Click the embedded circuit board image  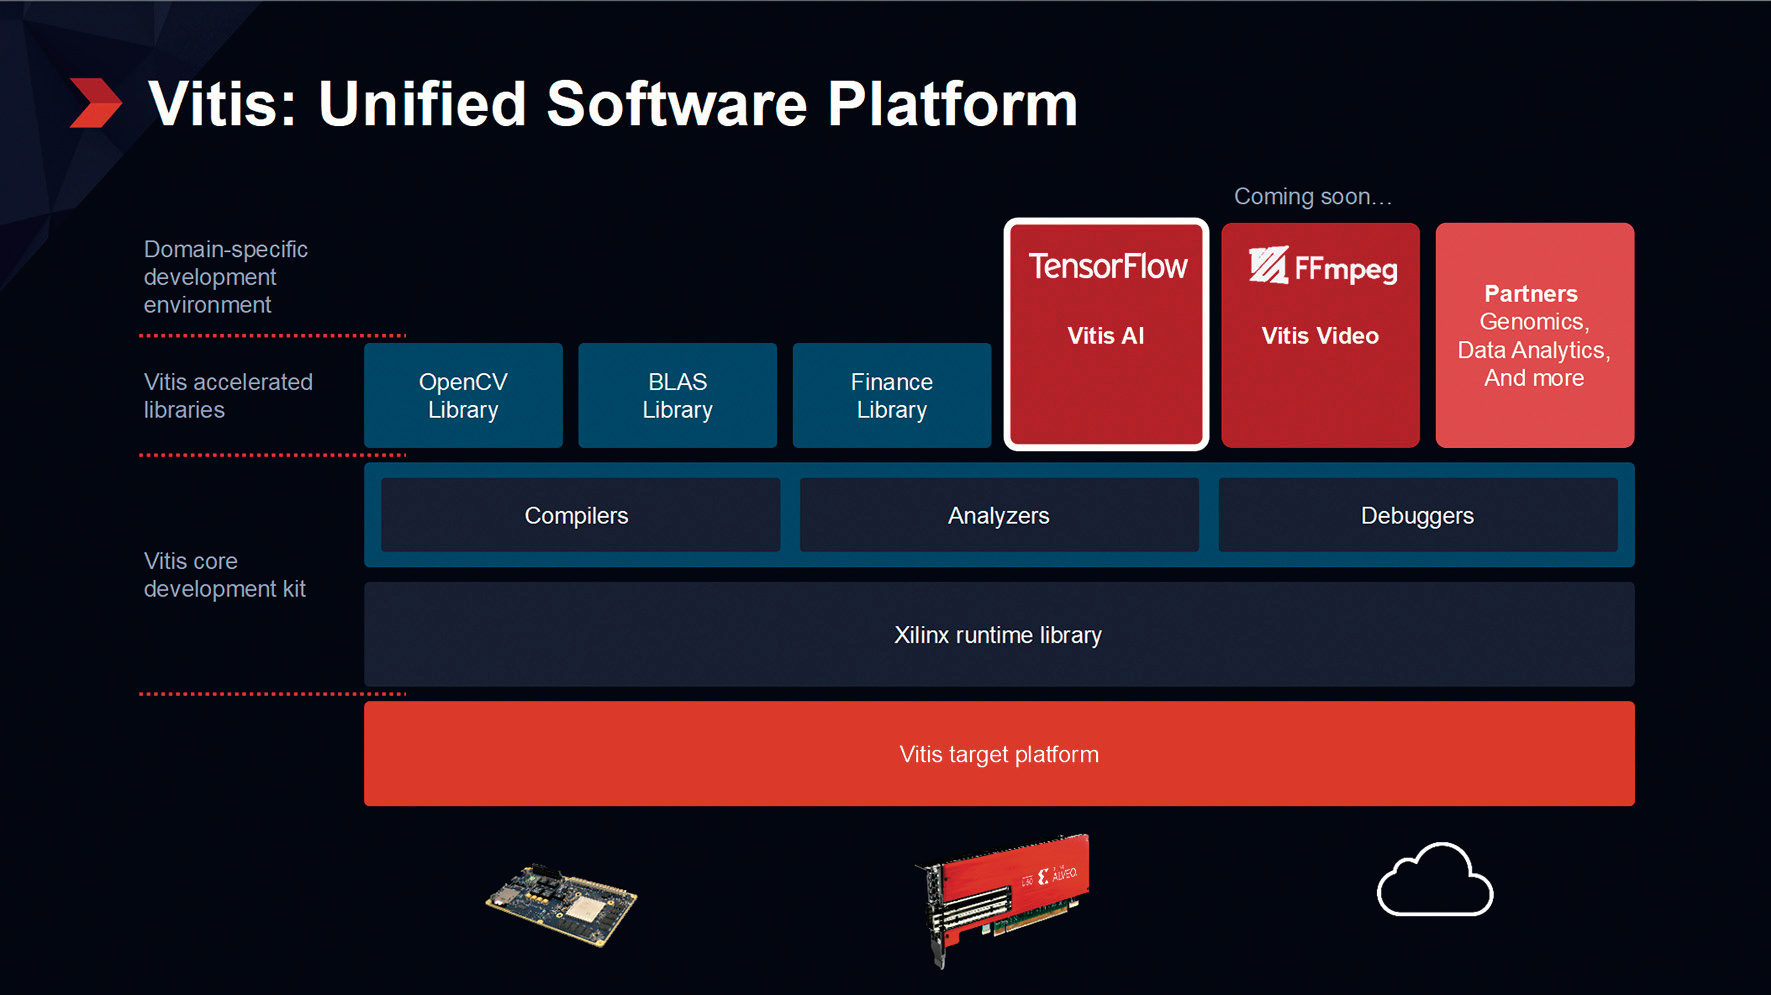point(562,904)
